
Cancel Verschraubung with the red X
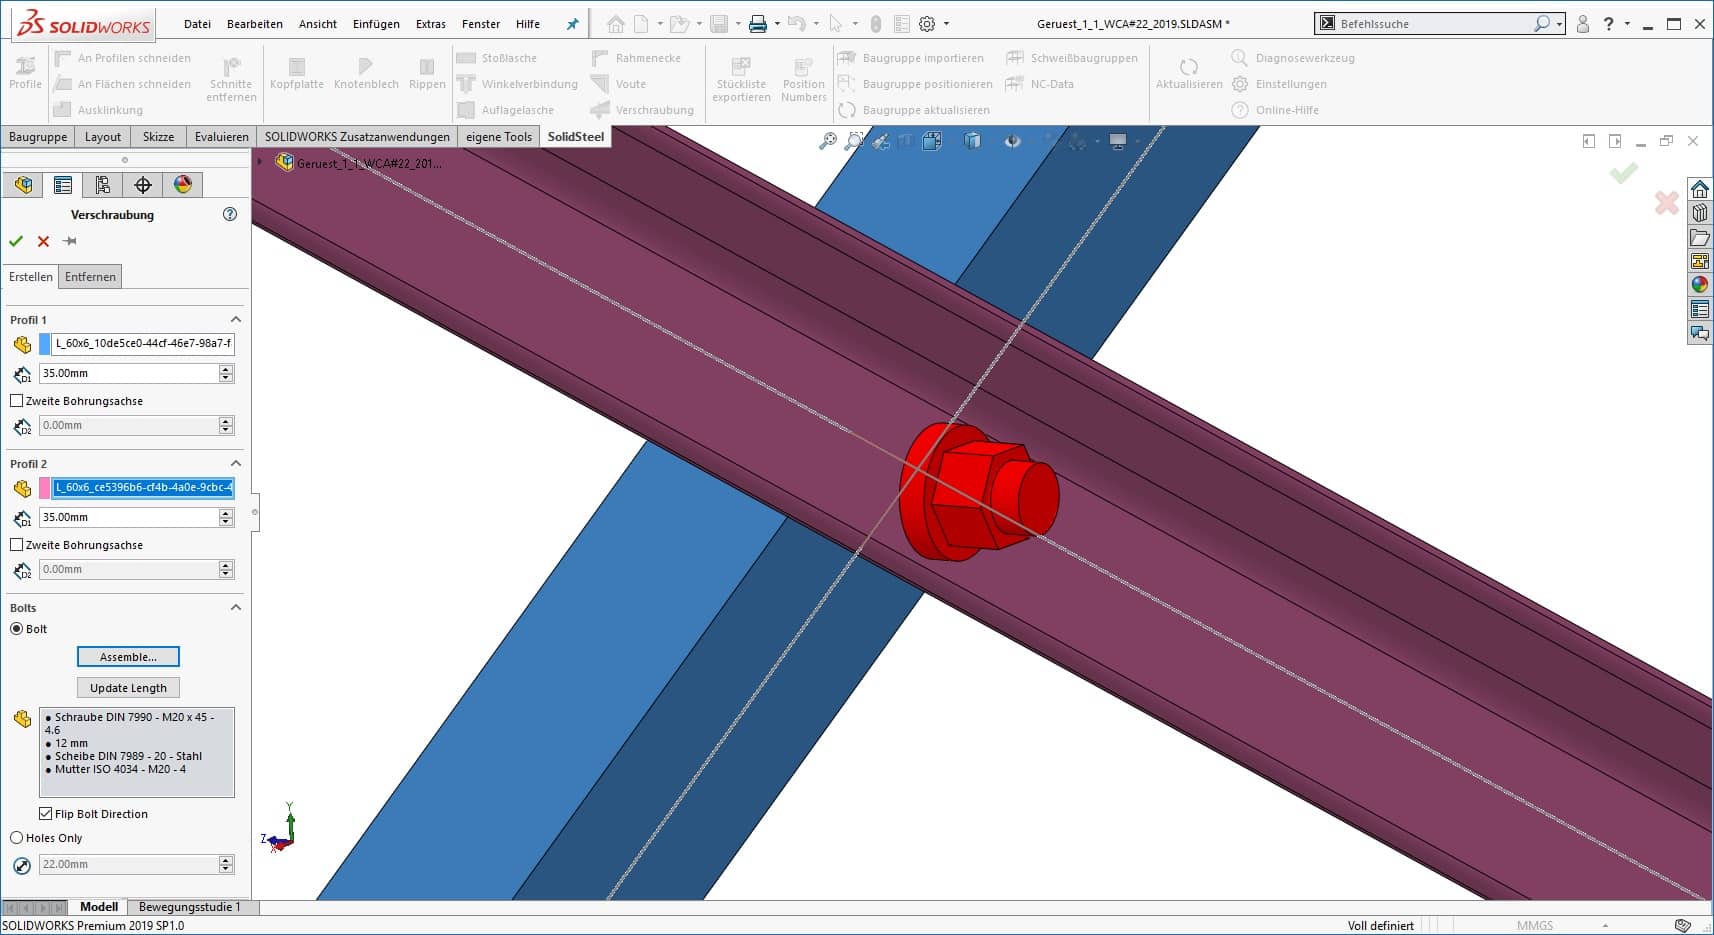(x=43, y=241)
